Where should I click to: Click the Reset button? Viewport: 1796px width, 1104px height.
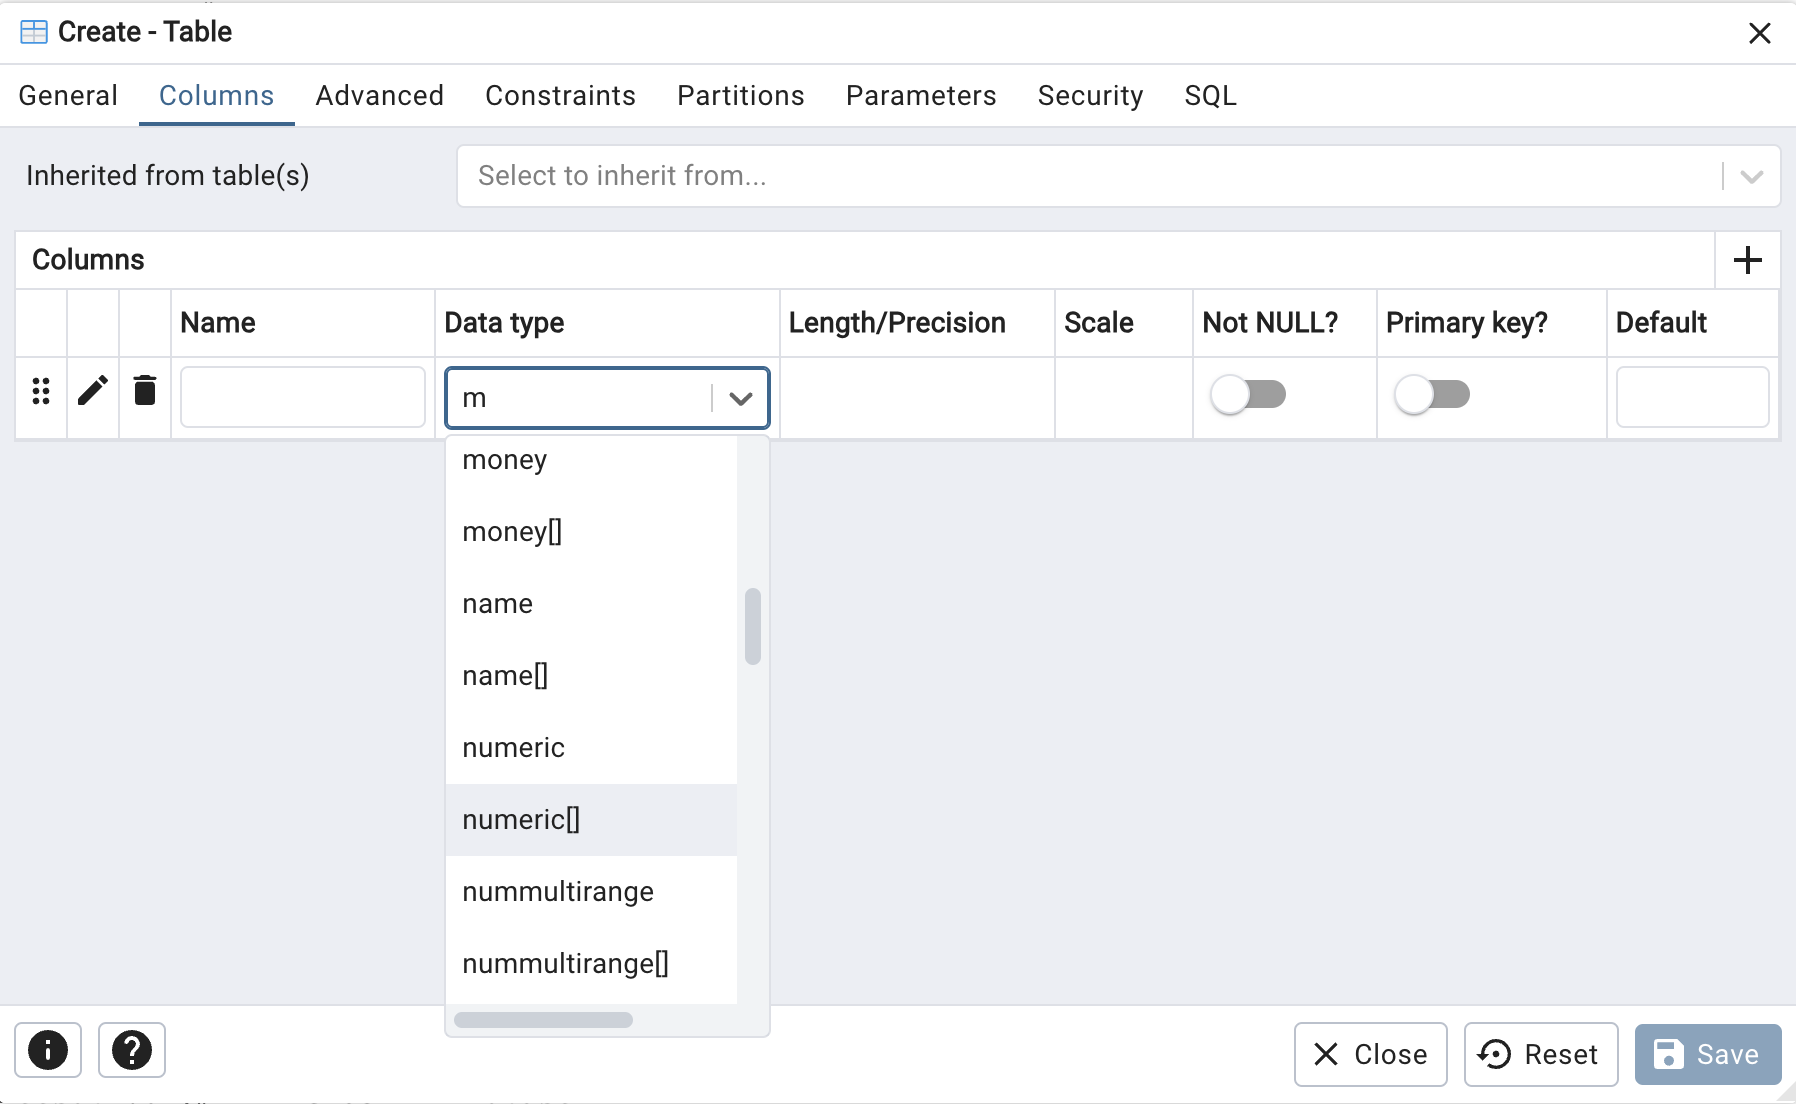point(1540,1054)
